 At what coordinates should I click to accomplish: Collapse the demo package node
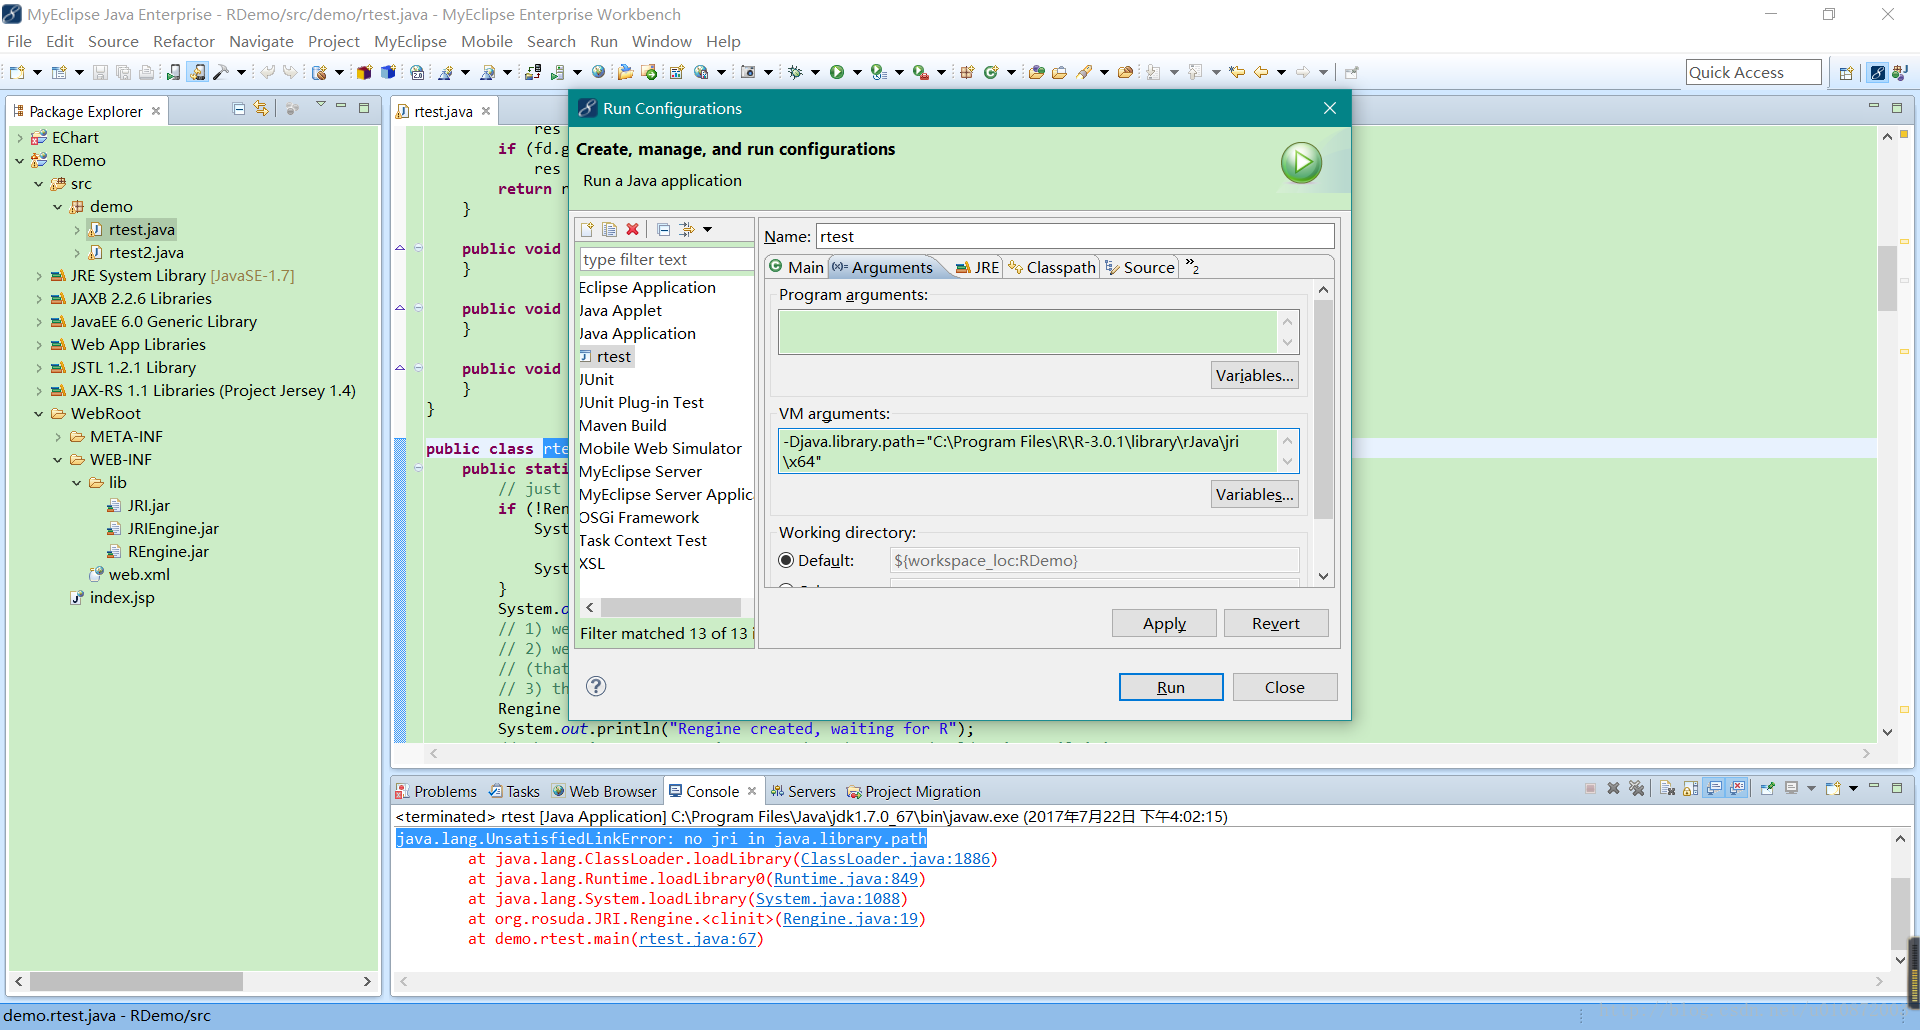tap(58, 207)
